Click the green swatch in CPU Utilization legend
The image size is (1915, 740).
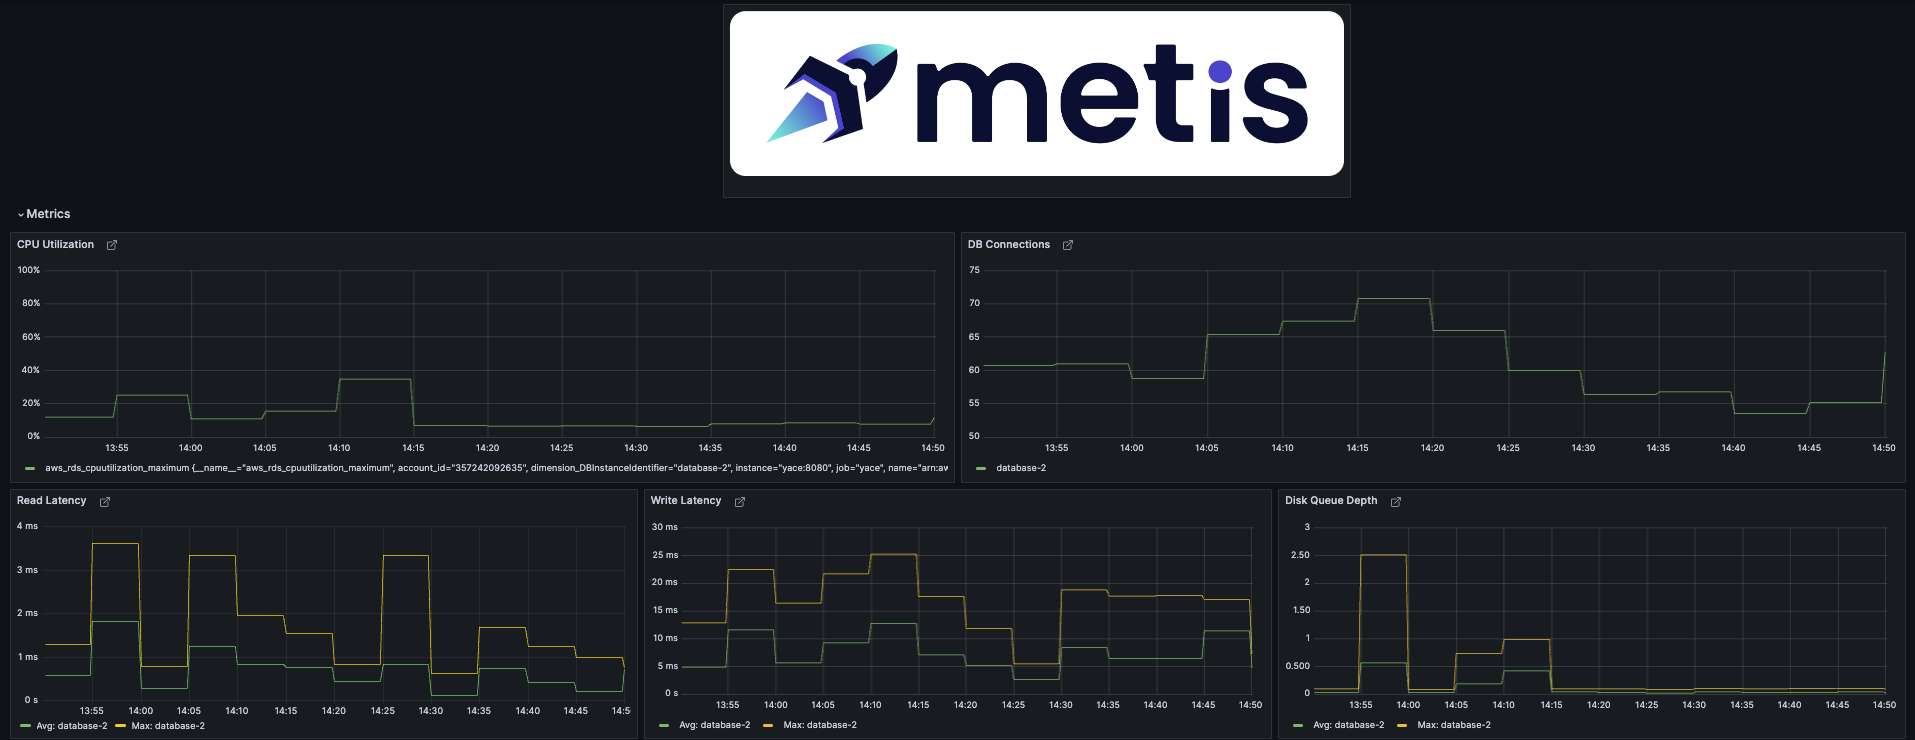click(30, 468)
